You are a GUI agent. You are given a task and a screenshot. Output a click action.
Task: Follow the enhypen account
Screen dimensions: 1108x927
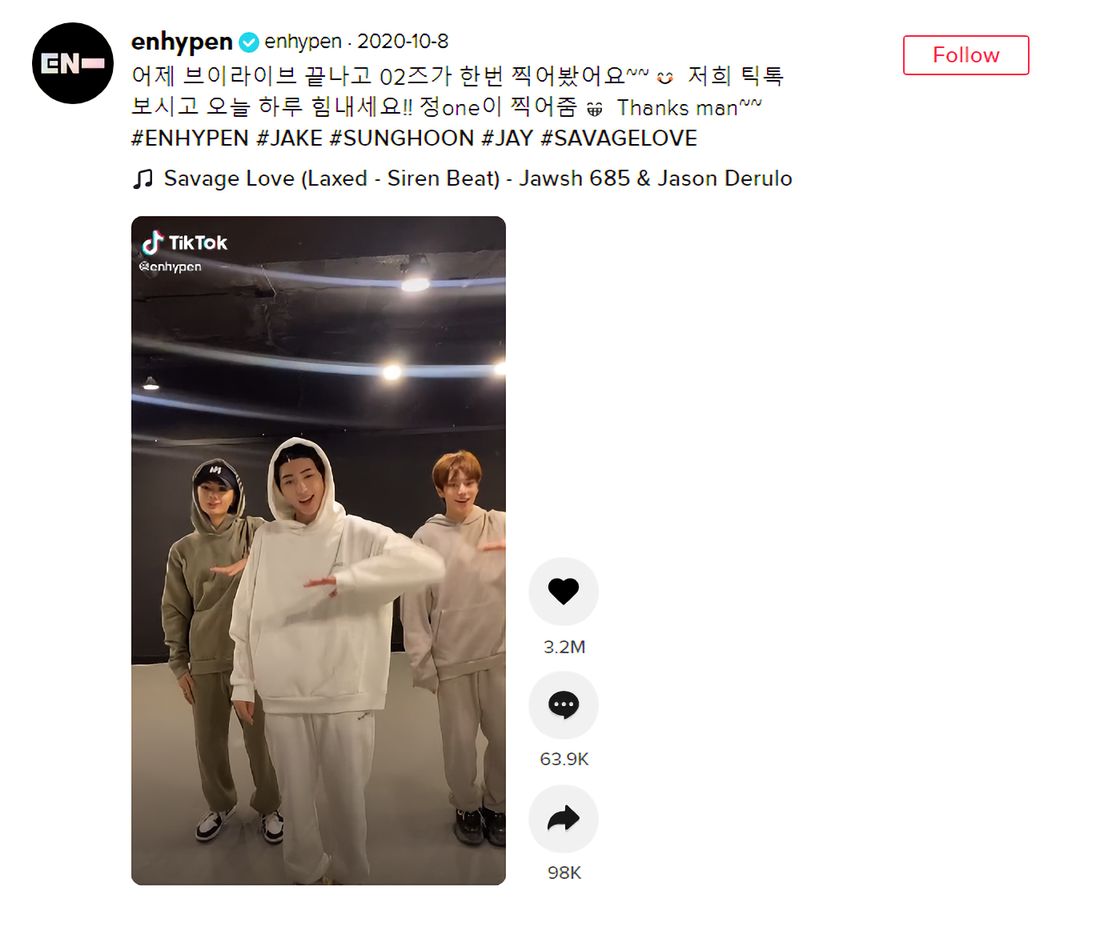(x=966, y=55)
